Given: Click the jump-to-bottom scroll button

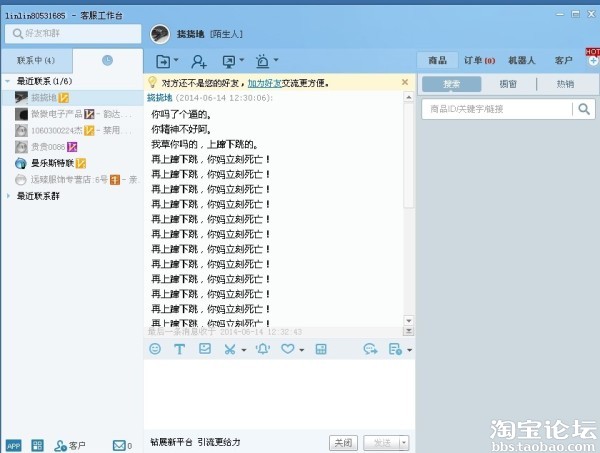Looking at the screenshot, I should tap(409, 331).
